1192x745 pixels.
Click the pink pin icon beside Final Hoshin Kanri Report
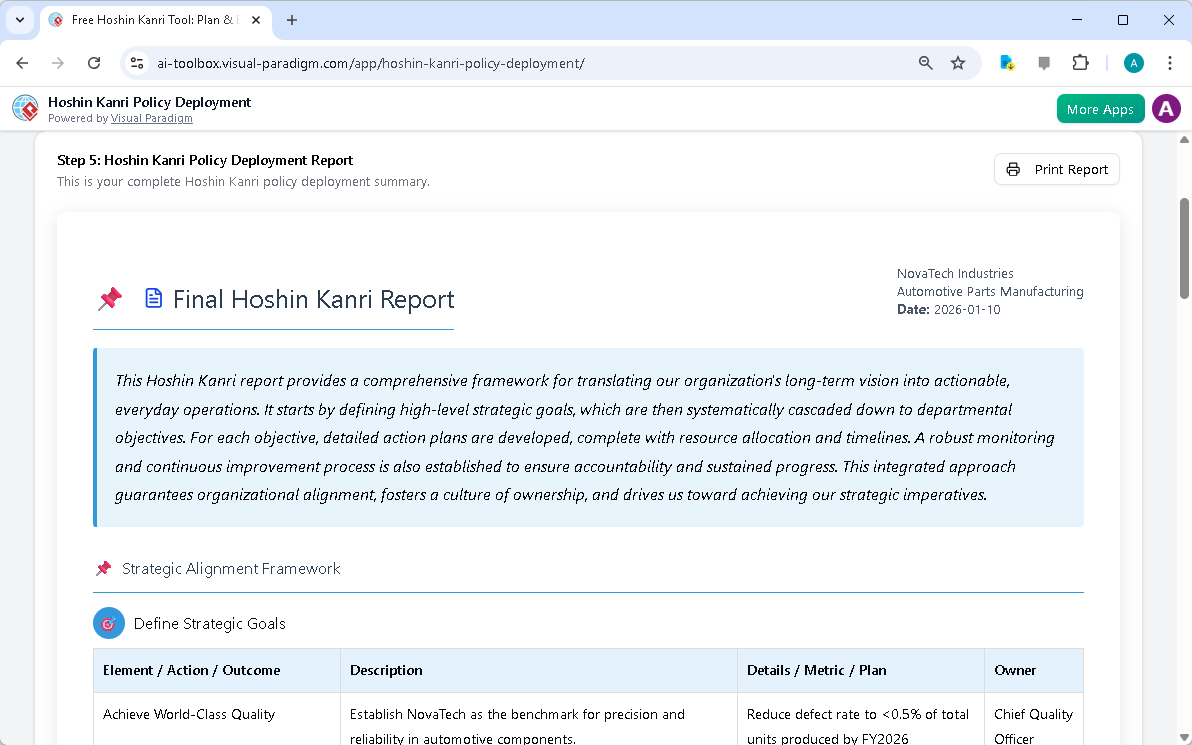(110, 298)
